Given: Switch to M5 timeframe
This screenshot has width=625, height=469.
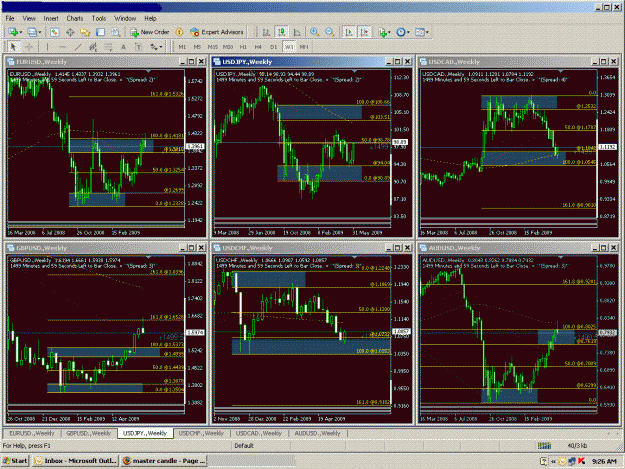Looking at the screenshot, I should pos(197,47).
